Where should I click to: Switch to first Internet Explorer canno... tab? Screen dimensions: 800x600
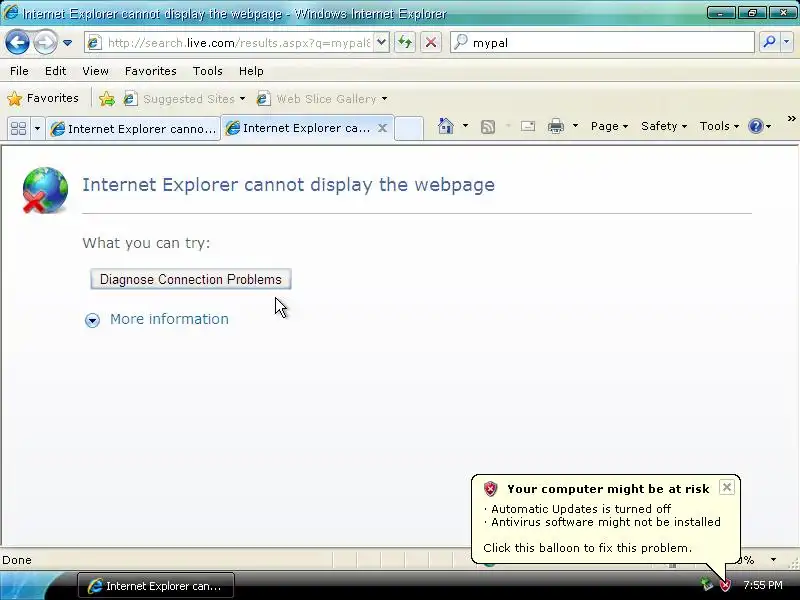click(133, 129)
